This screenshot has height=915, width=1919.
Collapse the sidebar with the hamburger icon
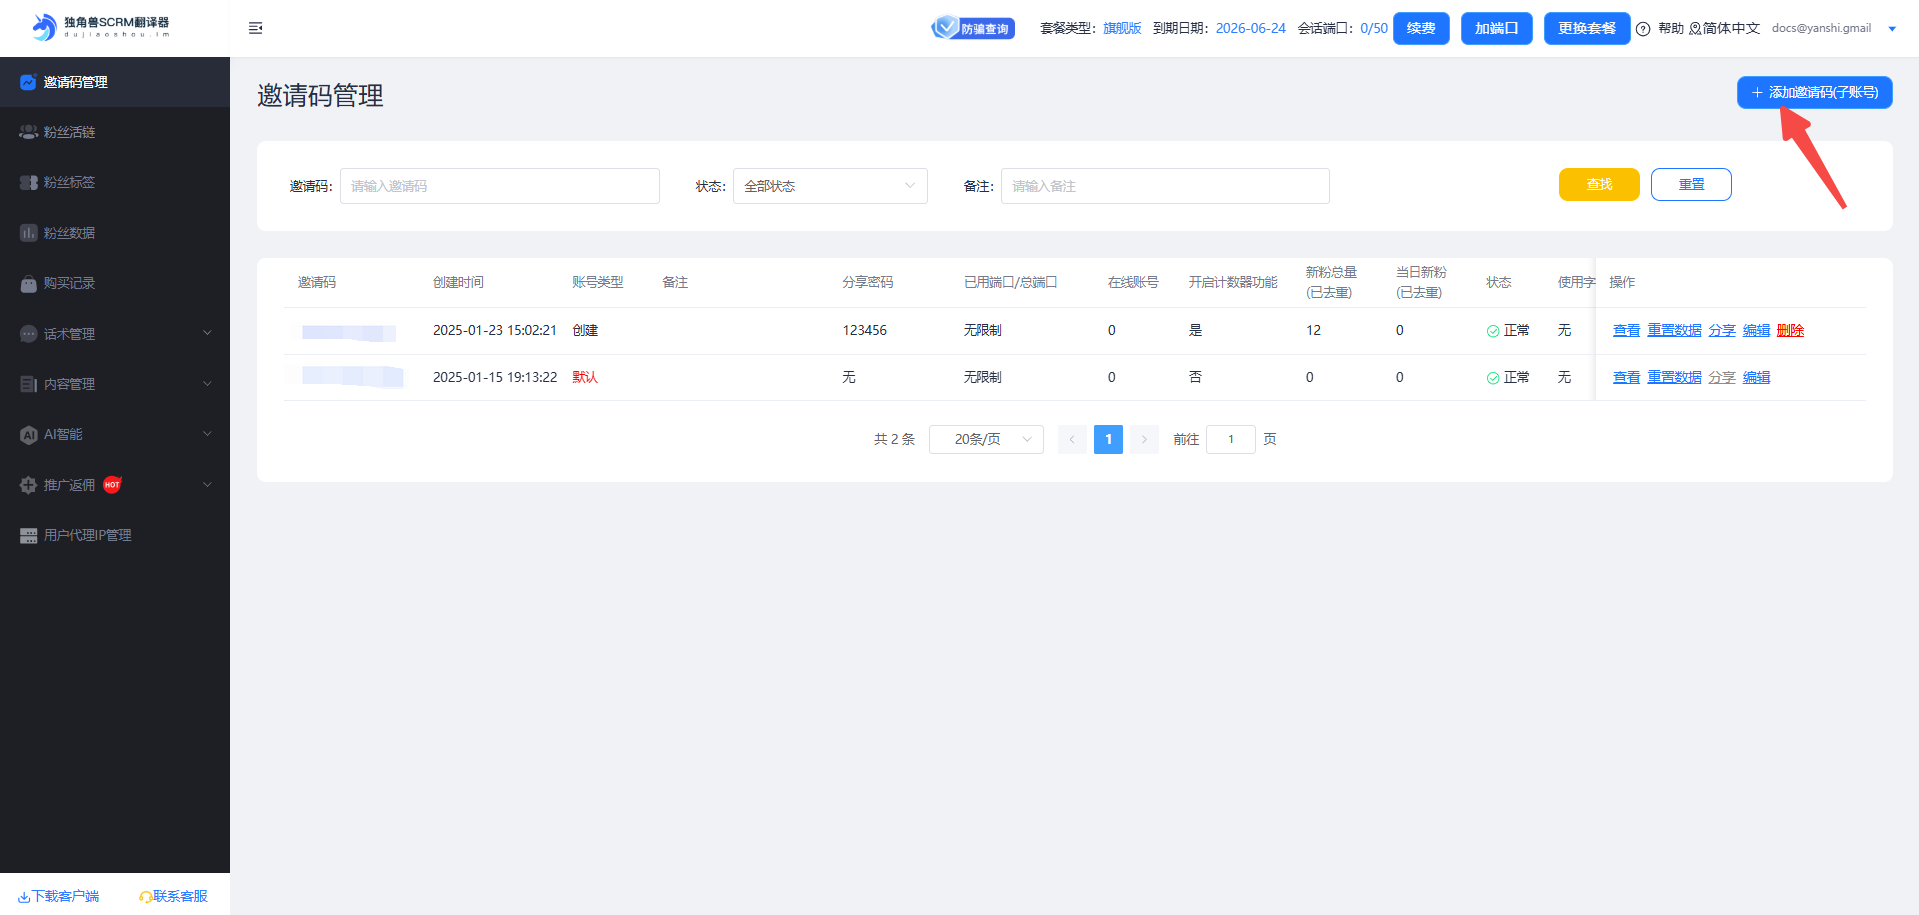coord(255,28)
